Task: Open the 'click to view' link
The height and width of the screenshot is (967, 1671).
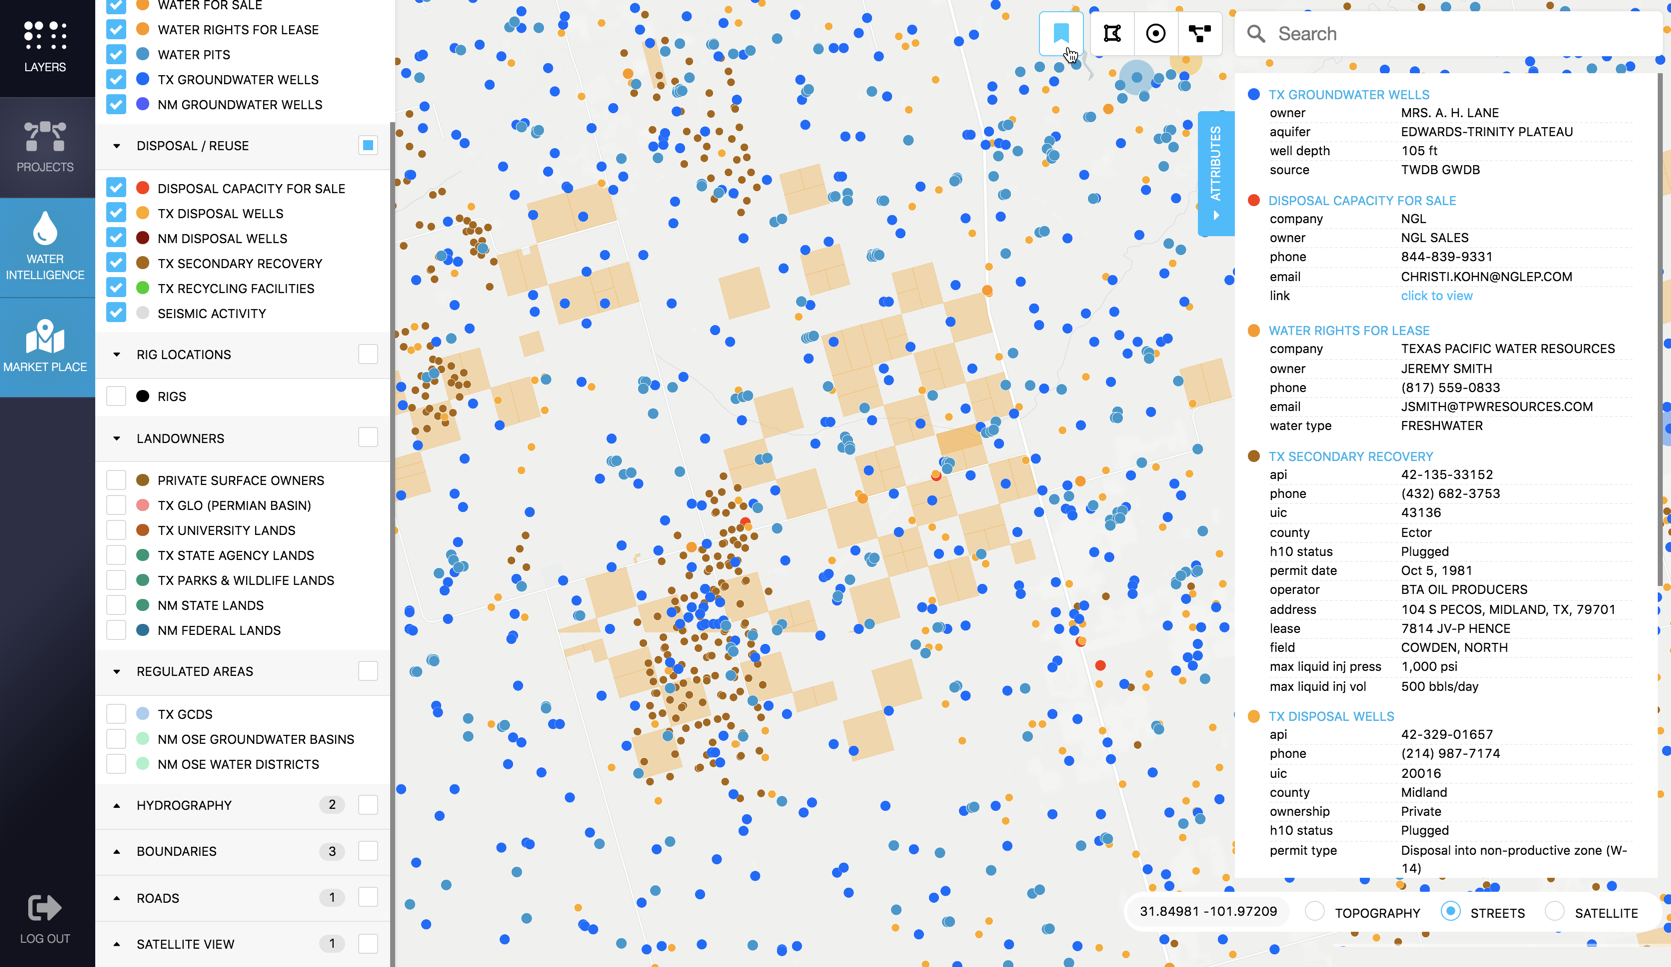Action: (1436, 296)
